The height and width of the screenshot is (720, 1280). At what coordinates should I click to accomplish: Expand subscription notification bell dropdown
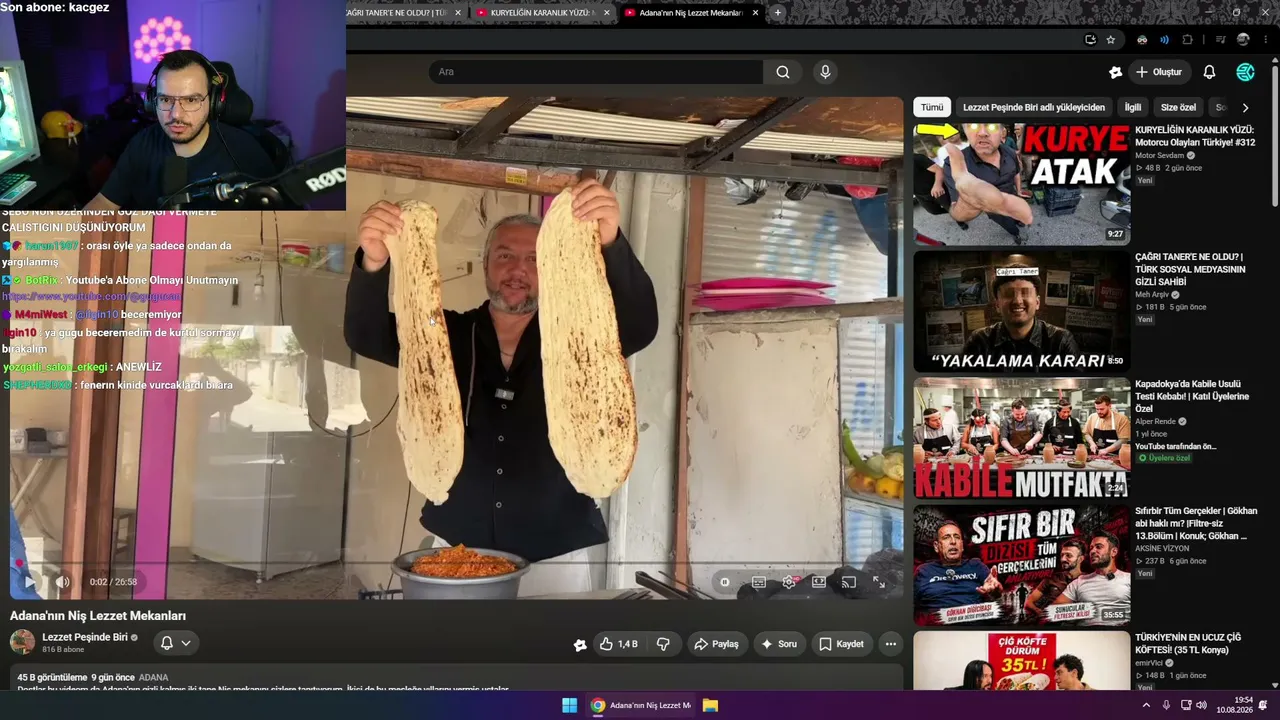[175, 643]
